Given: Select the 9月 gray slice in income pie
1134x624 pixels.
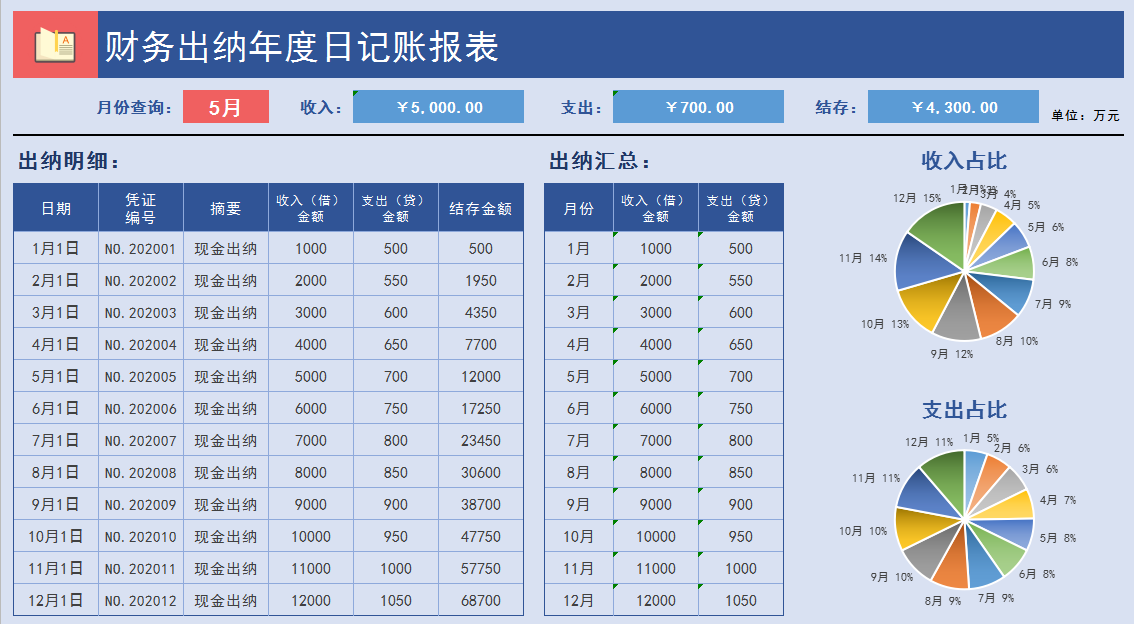Looking at the screenshot, I should point(956,315).
